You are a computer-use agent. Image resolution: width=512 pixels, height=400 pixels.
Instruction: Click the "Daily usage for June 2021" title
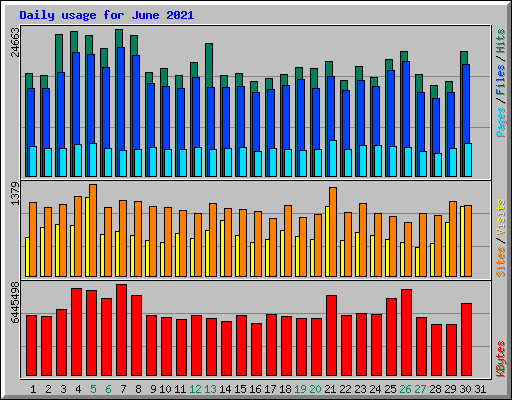click(107, 15)
